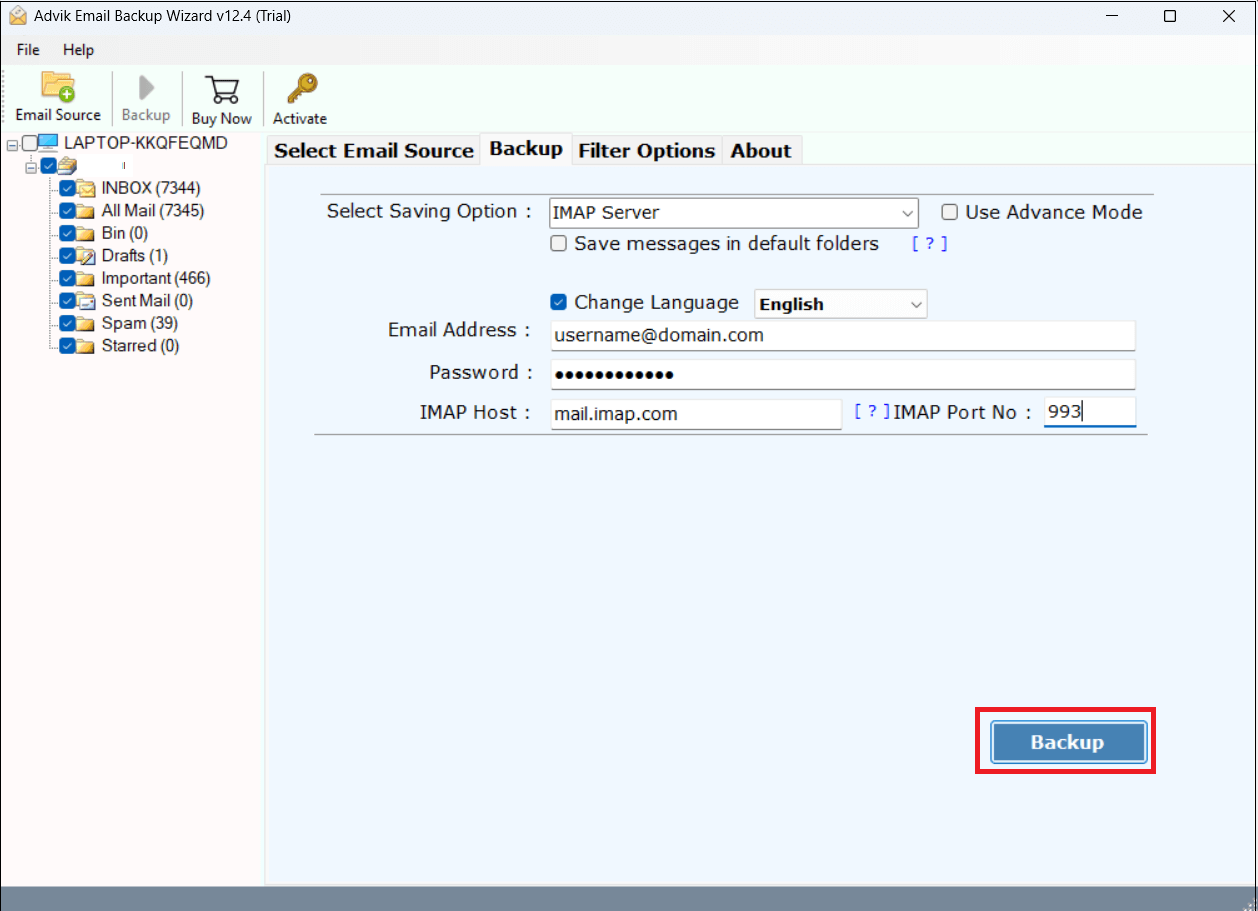Uncheck the Sent Mail checkbox
Image resolution: width=1258 pixels, height=911 pixels.
[67, 301]
